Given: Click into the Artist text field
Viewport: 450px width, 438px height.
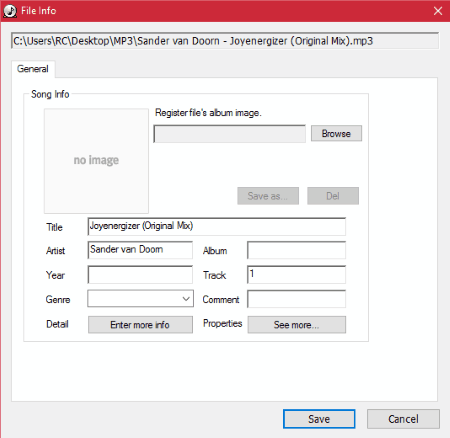Looking at the screenshot, I should 140,250.
